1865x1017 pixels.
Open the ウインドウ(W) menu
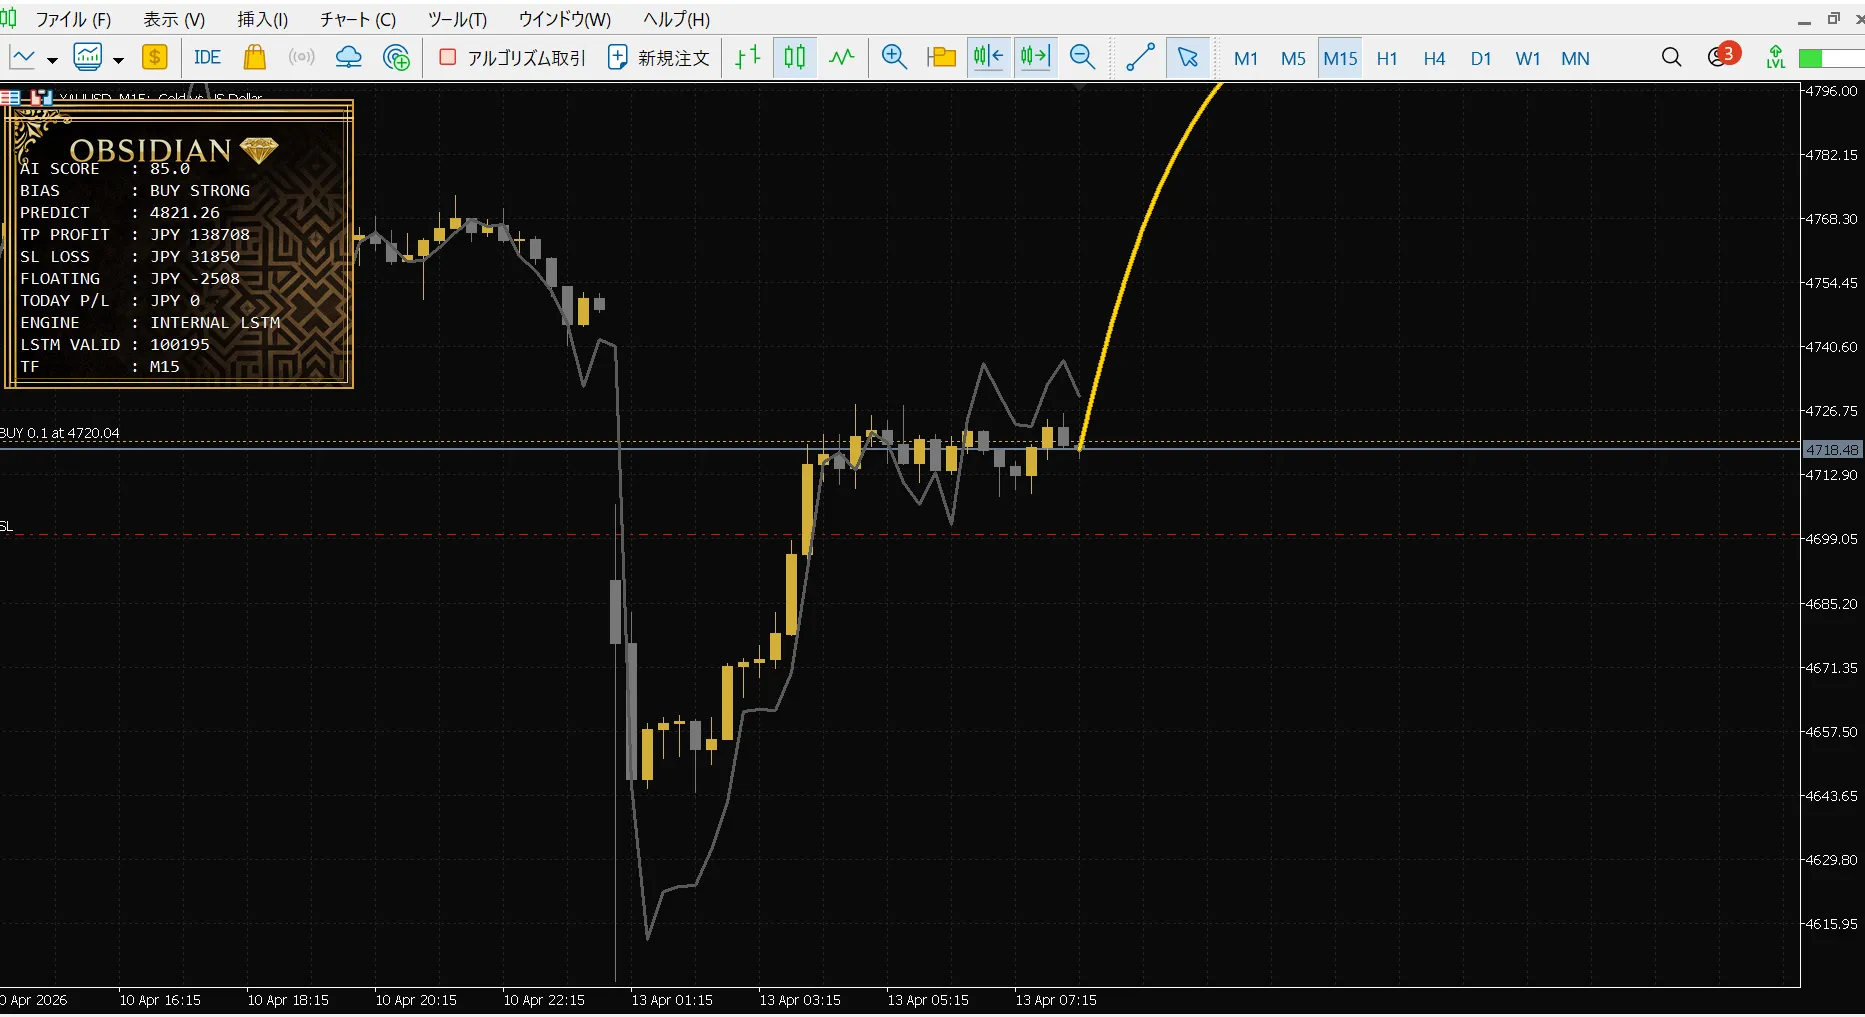[564, 19]
